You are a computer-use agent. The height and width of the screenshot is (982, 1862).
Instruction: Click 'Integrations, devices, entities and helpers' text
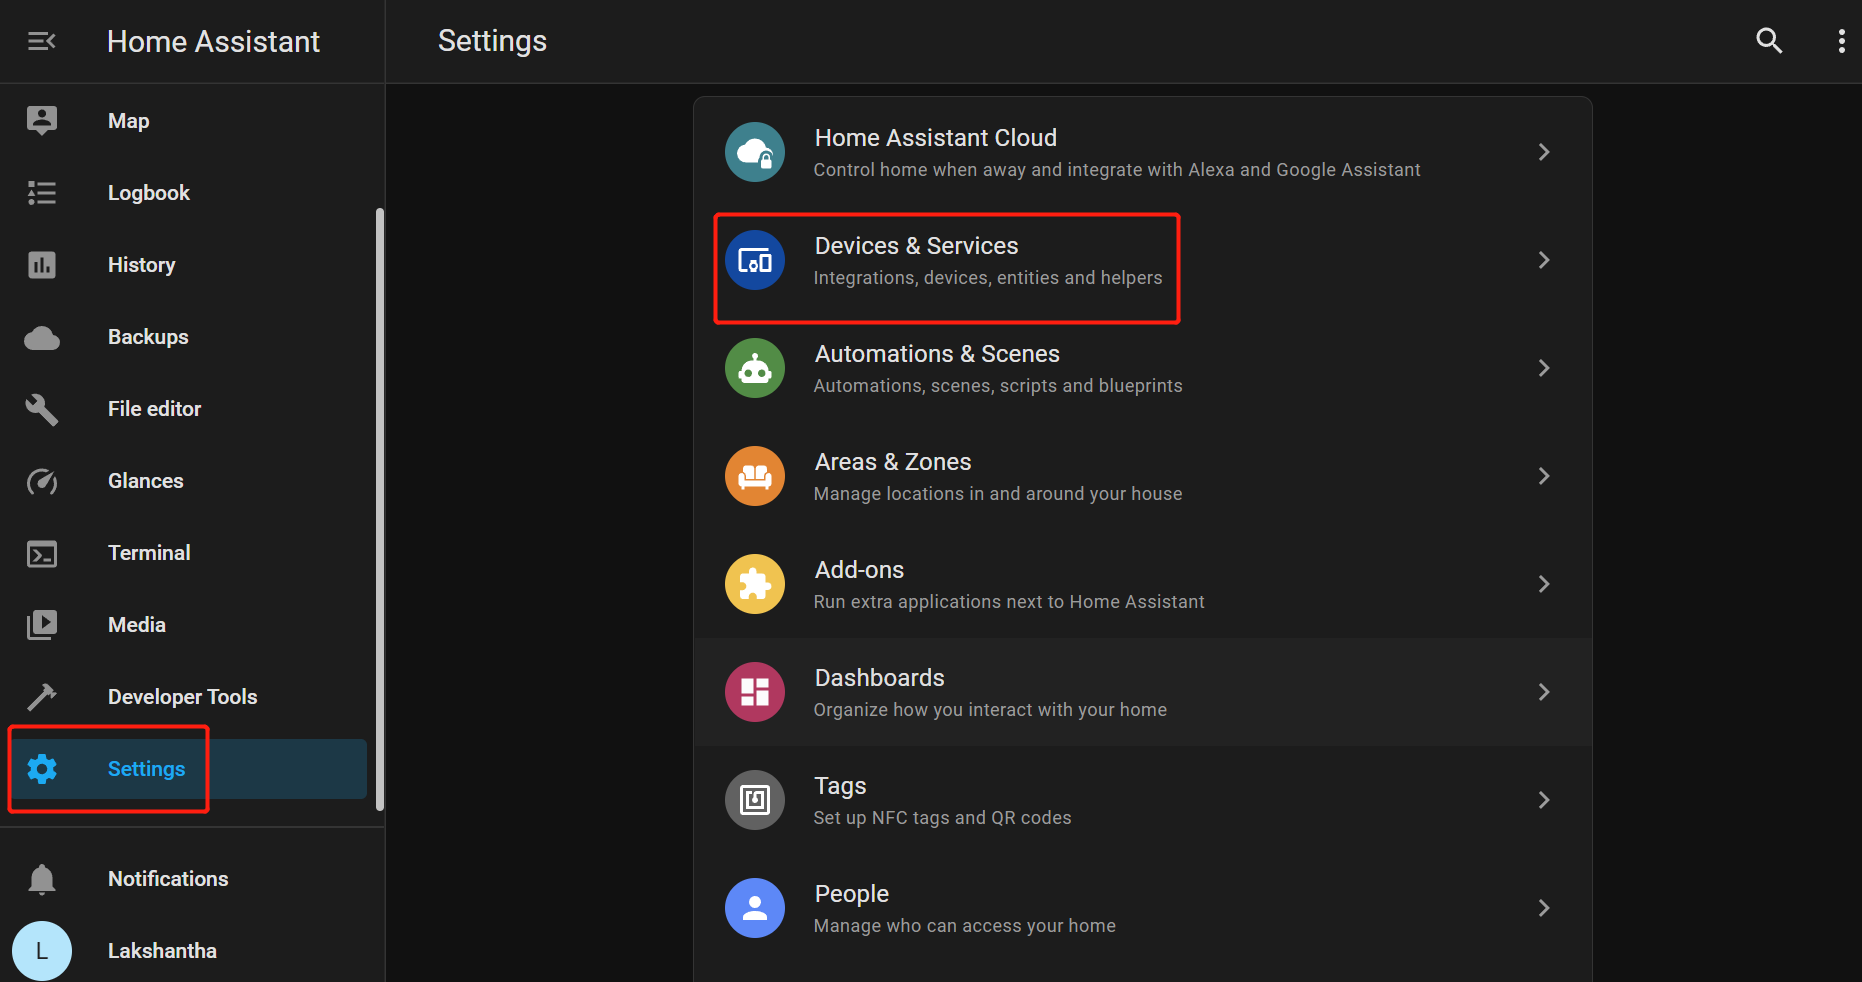coord(988,278)
